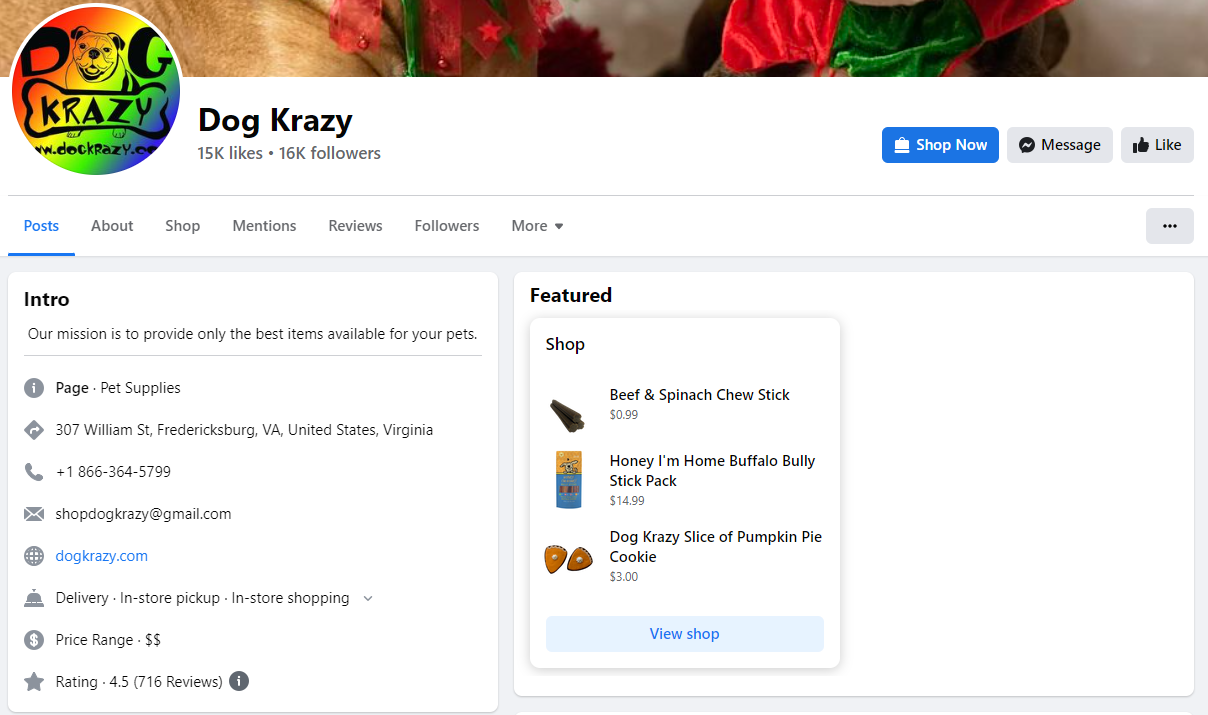1208x715 pixels.
Task: Click the thumbs-up icon on the Like button
Action: (x=1141, y=144)
